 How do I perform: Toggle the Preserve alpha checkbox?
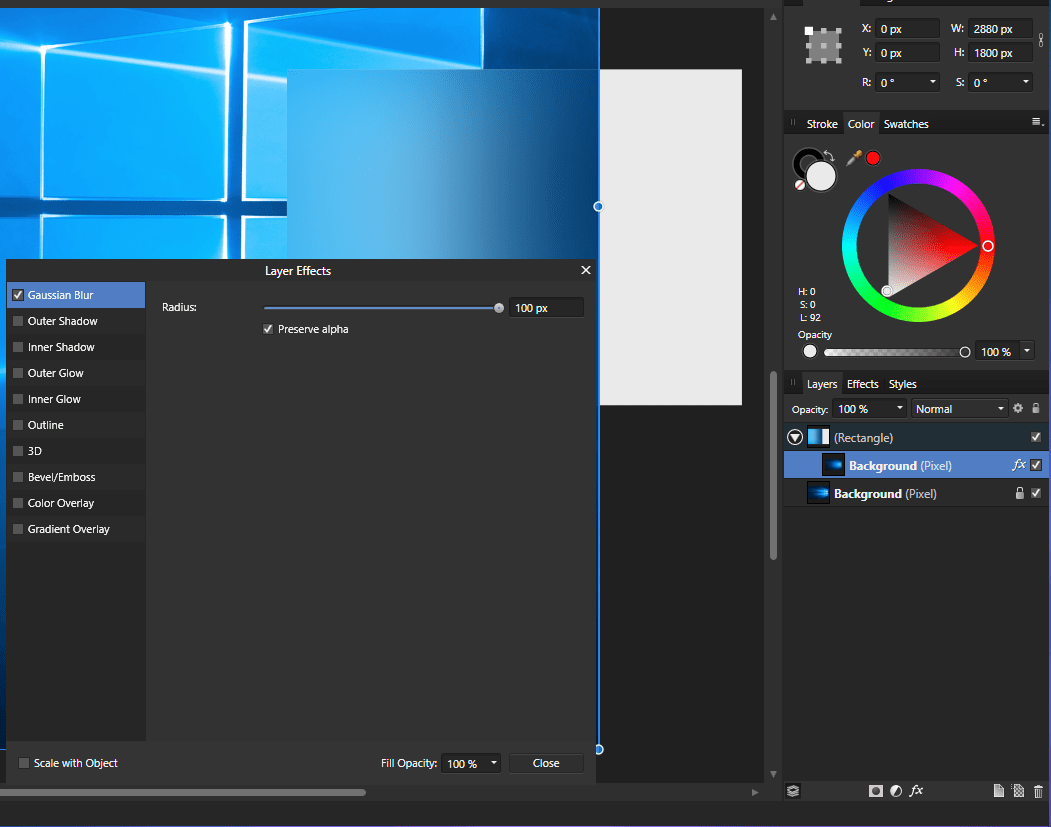pyautogui.click(x=268, y=329)
